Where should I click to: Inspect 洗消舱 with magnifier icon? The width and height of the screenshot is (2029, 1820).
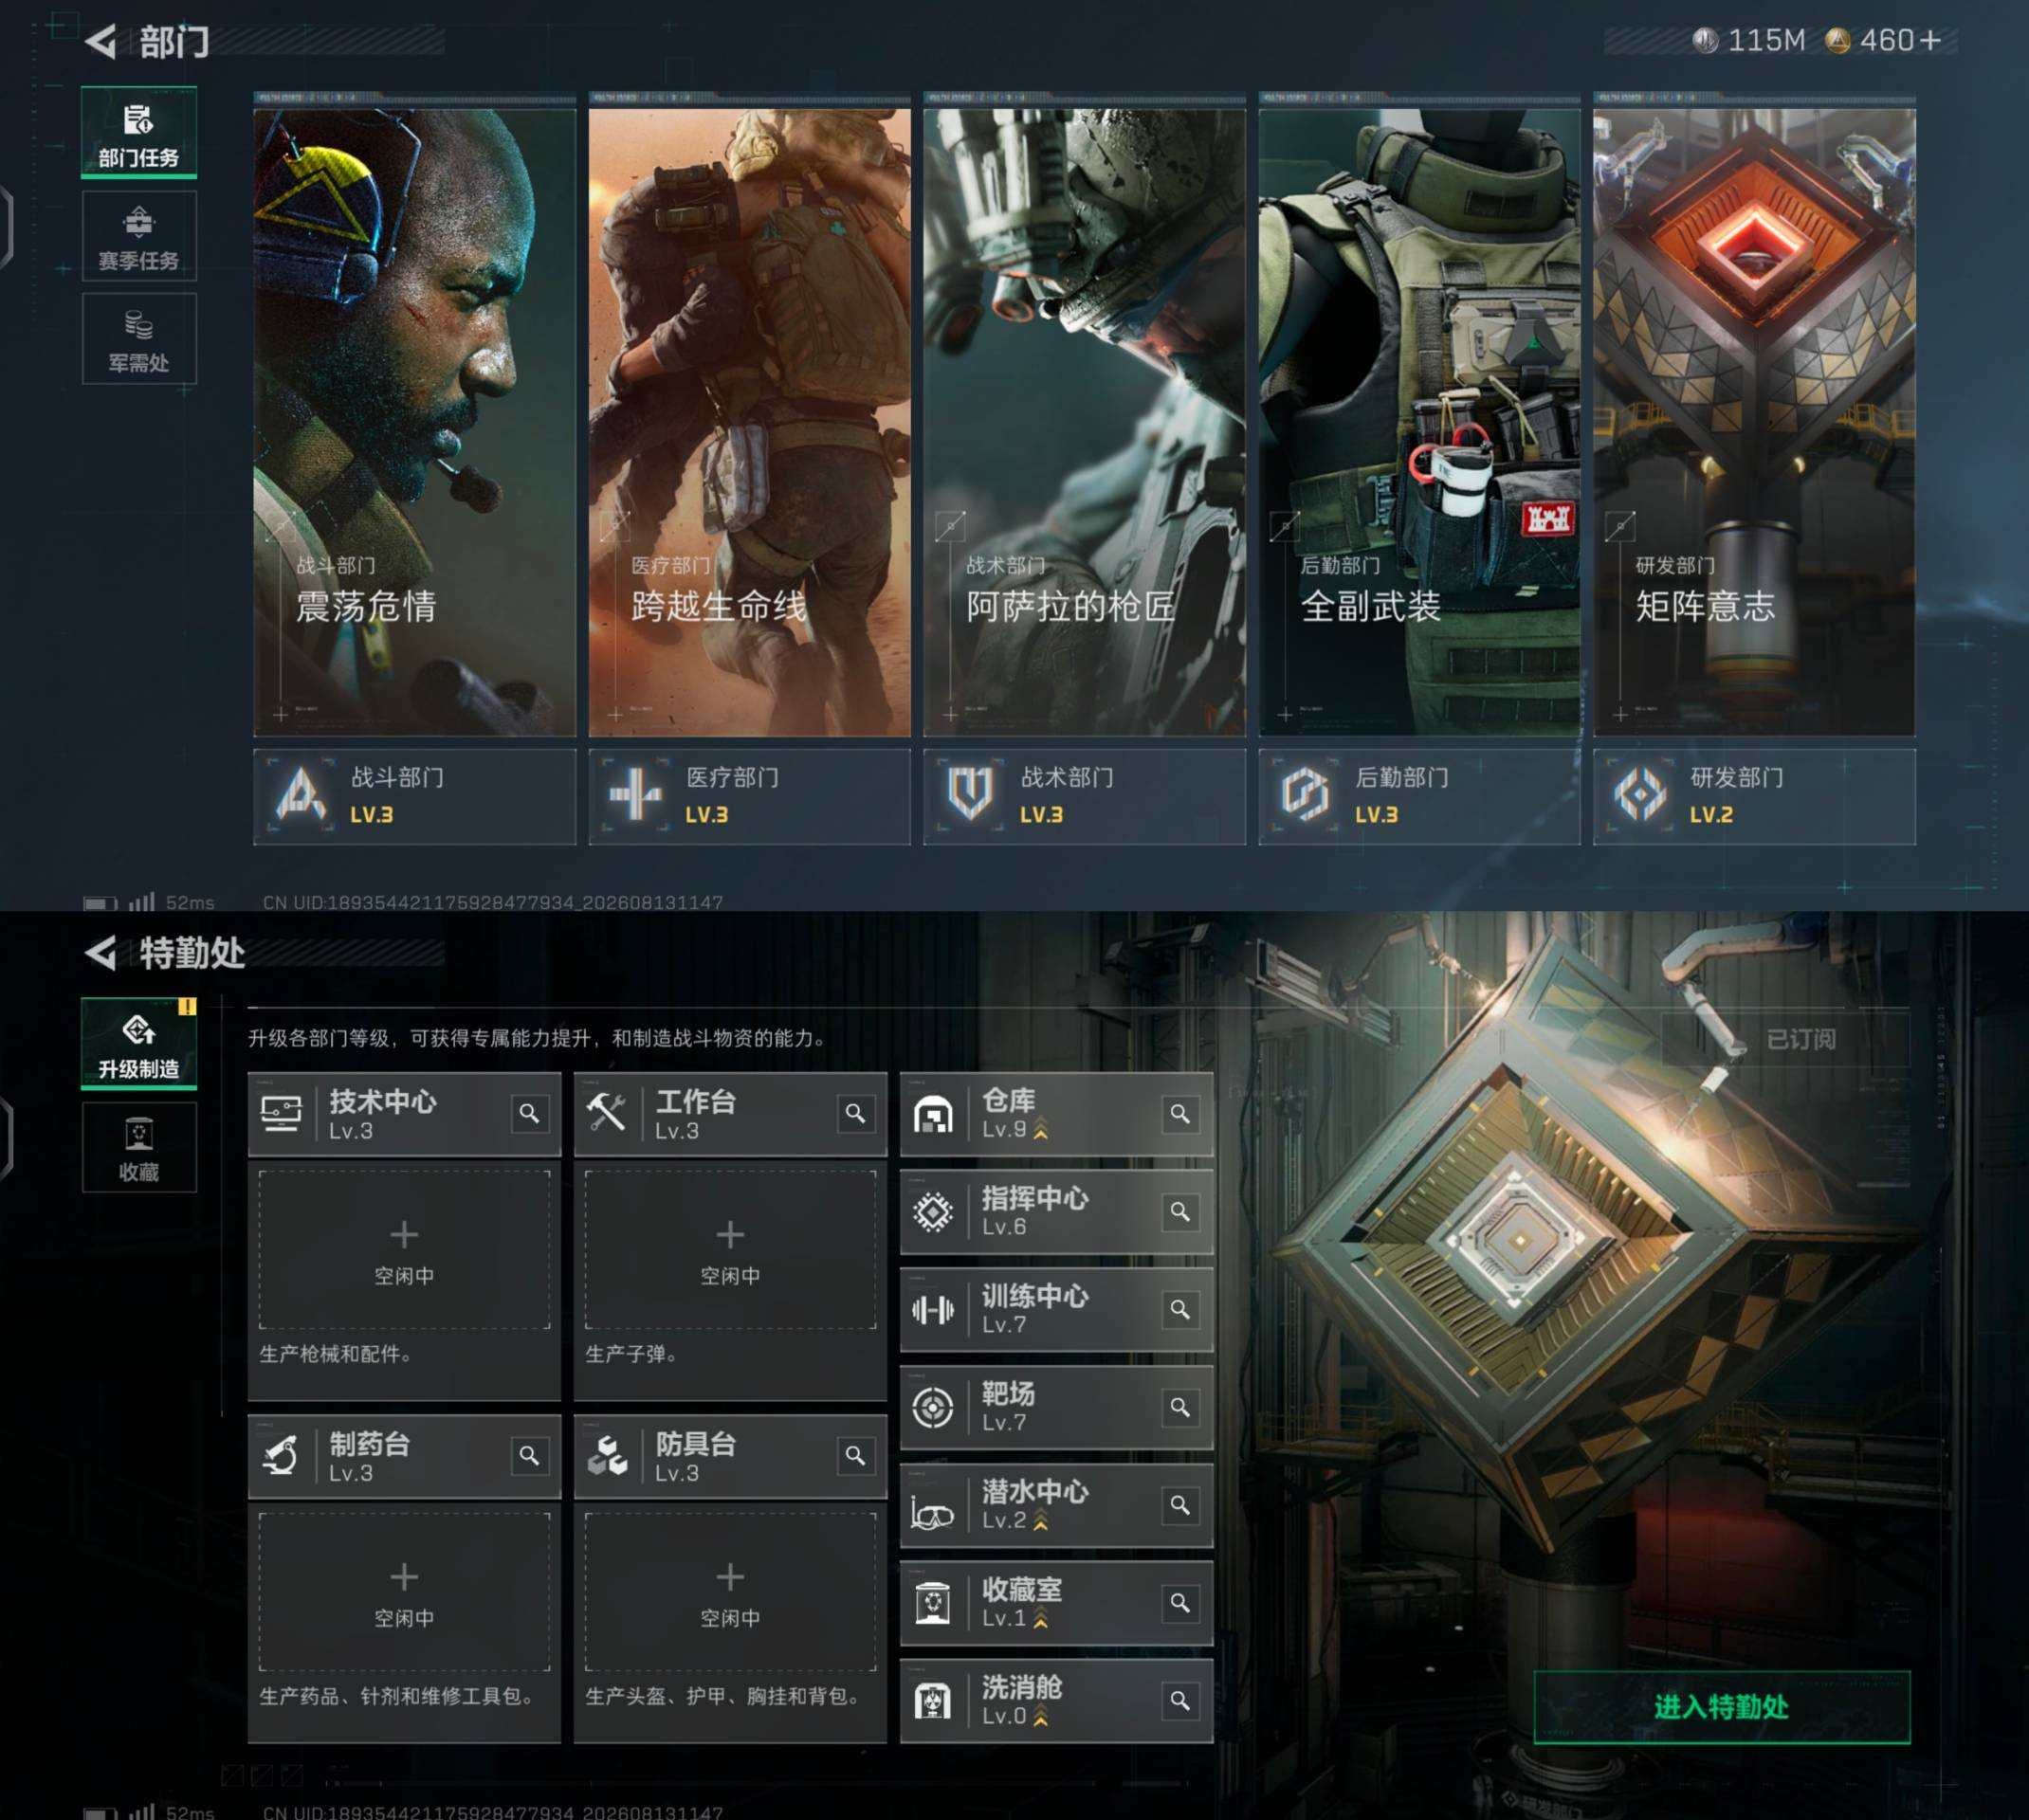[x=1180, y=1700]
